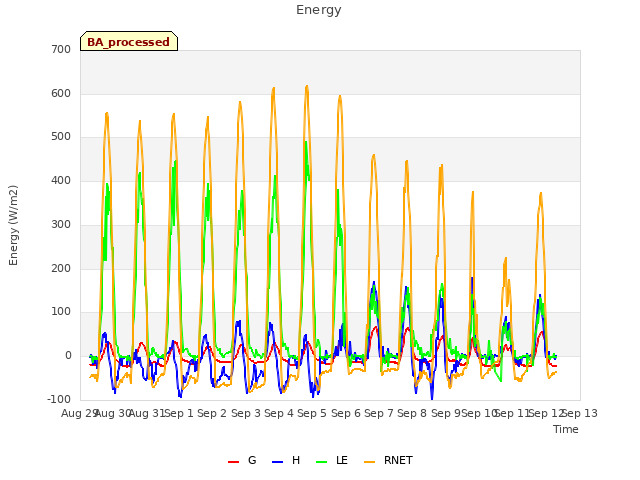Click the Sep 7 x-axis date label
This screenshot has width=640, height=480.
(x=379, y=413)
